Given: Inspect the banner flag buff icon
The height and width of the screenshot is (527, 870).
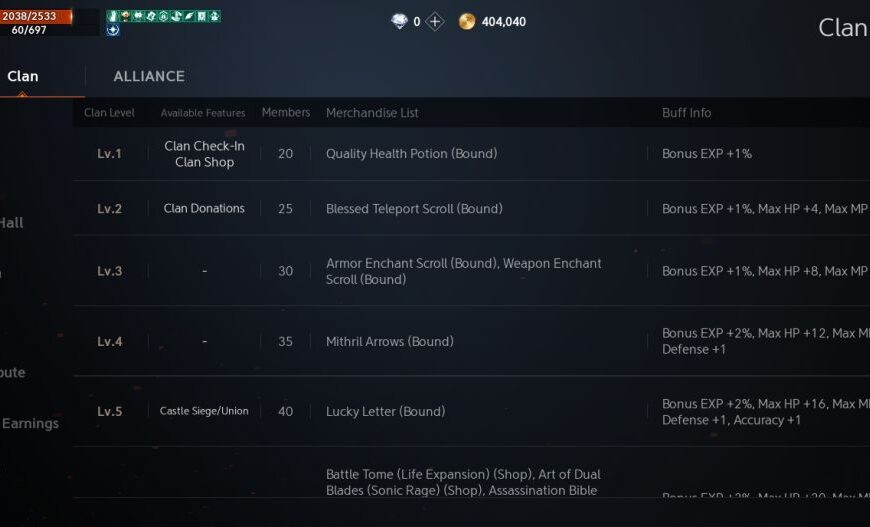Looking at the screenshot, I should pyautogui.click(x=202, y=16).
